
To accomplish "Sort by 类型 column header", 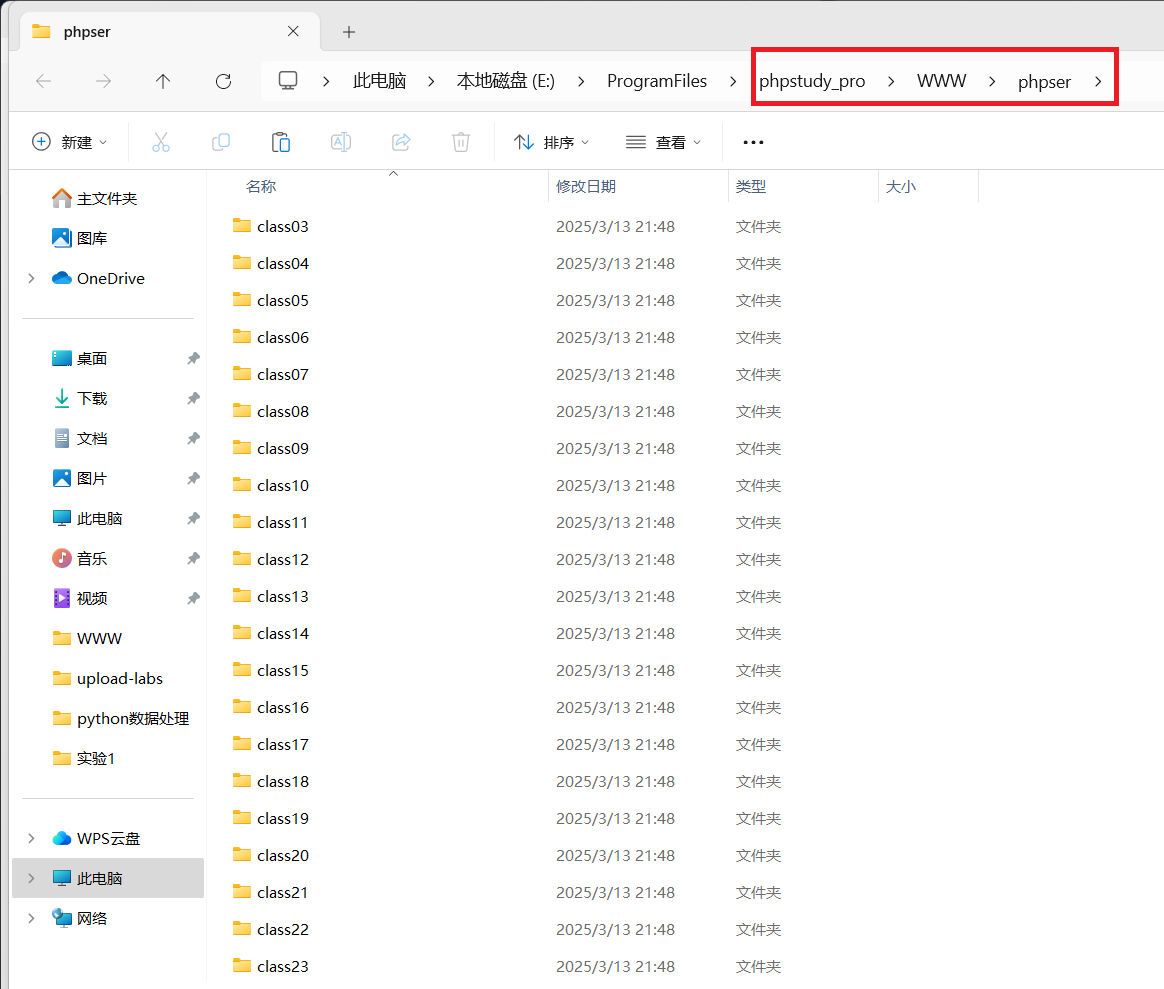I will pyautogui.click(x=751, y=186).
